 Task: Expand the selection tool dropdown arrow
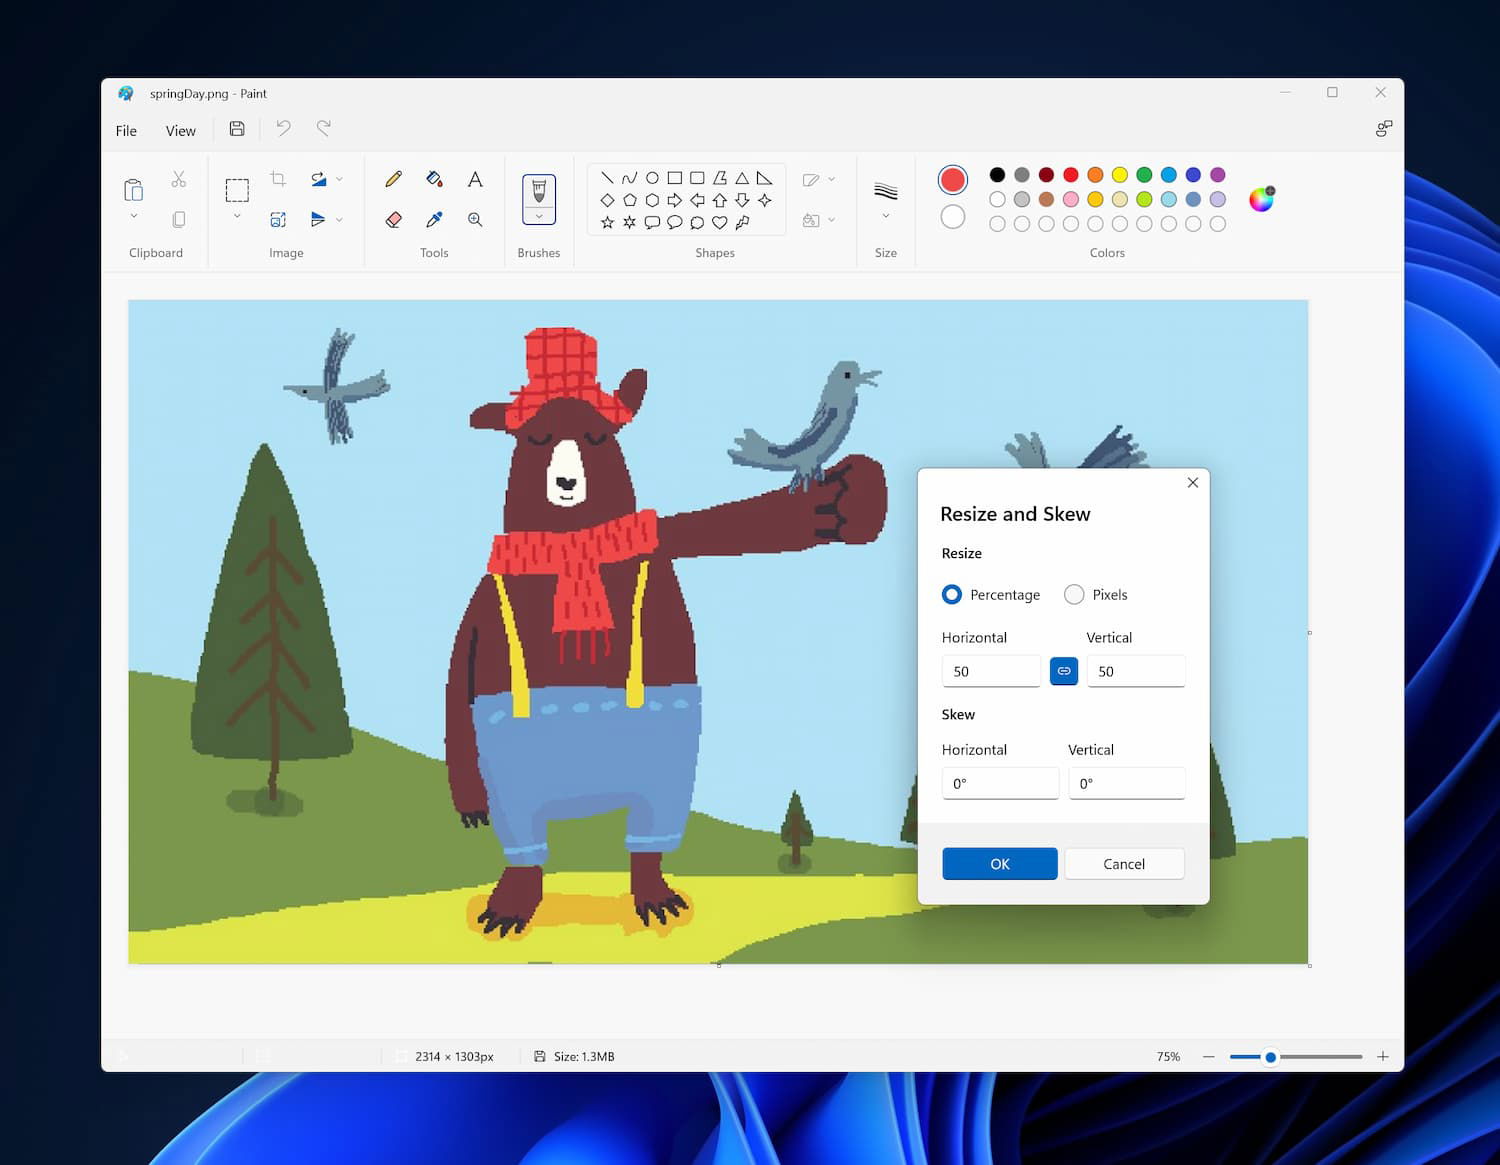click(x=237, y=216)
